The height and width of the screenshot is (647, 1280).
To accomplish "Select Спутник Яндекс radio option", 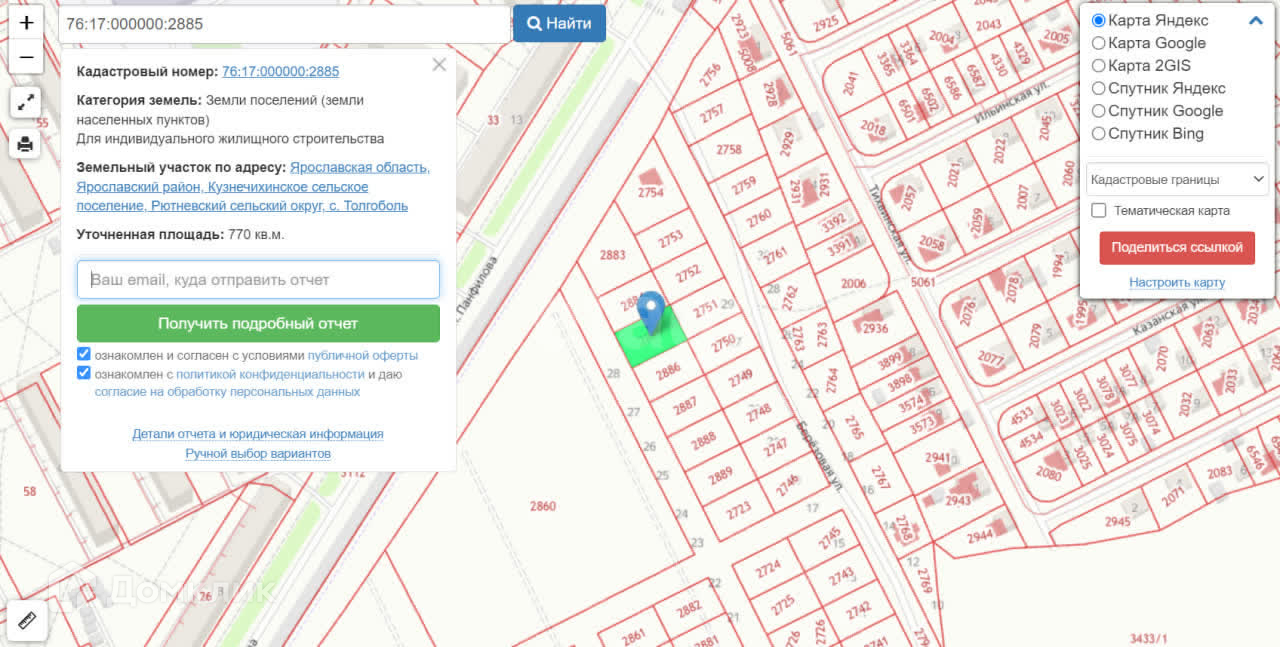I will [x=1098, y=88].
